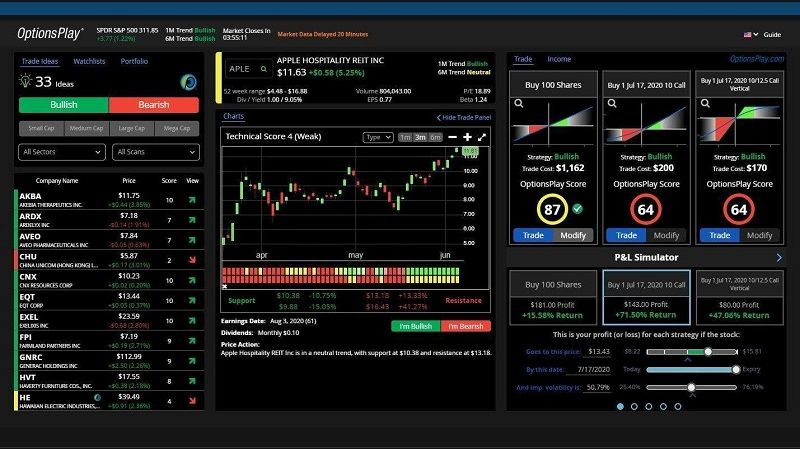Click Trade under Buy 100 Shares
This screenshot has height=449, width=800.
pyautogui.click(x=533, y=235)
